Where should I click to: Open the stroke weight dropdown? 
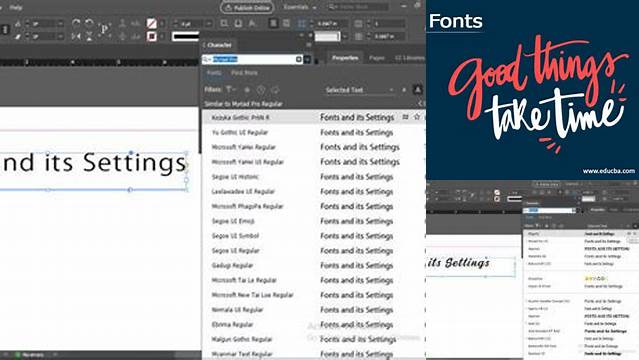(208, 24)
